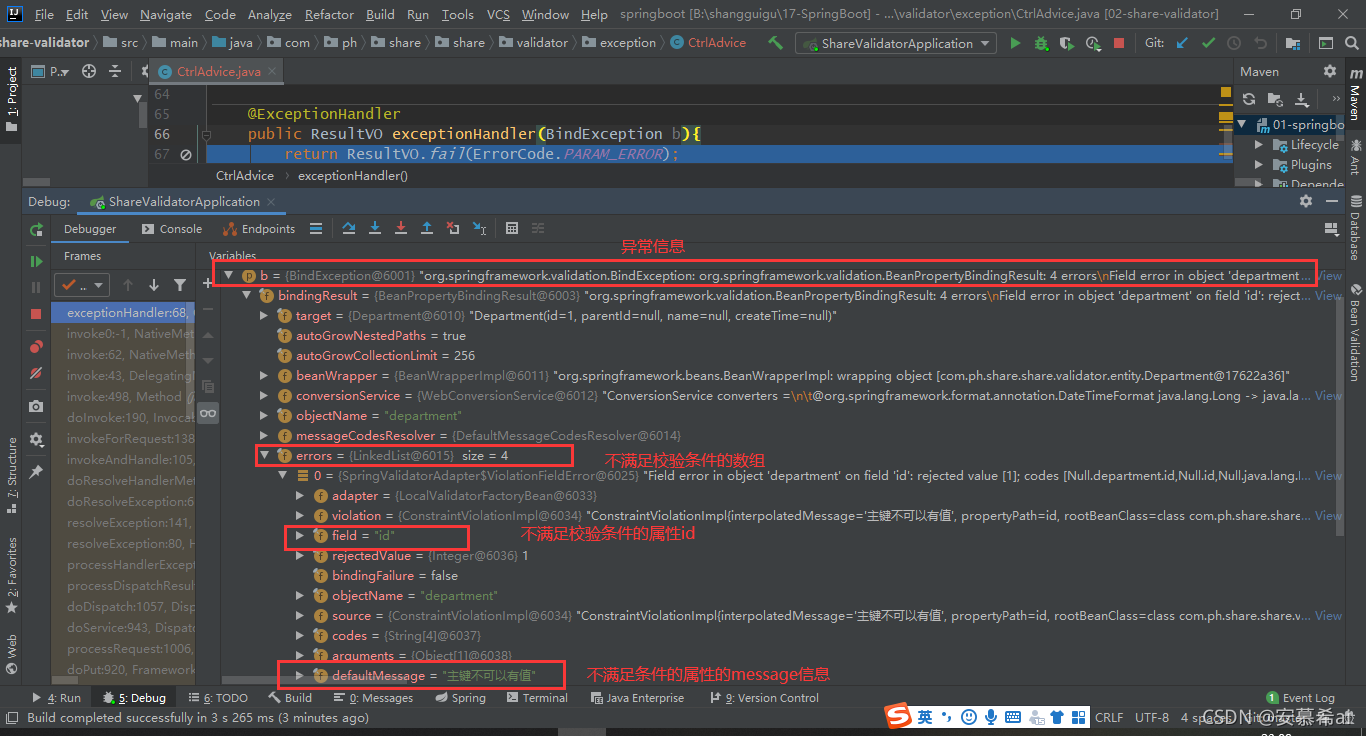Image resolution: width=1366 pixels, height=736 pixels.
Task: Open thread selector dropdown in Frames
Action: click(x=81, y=285)
